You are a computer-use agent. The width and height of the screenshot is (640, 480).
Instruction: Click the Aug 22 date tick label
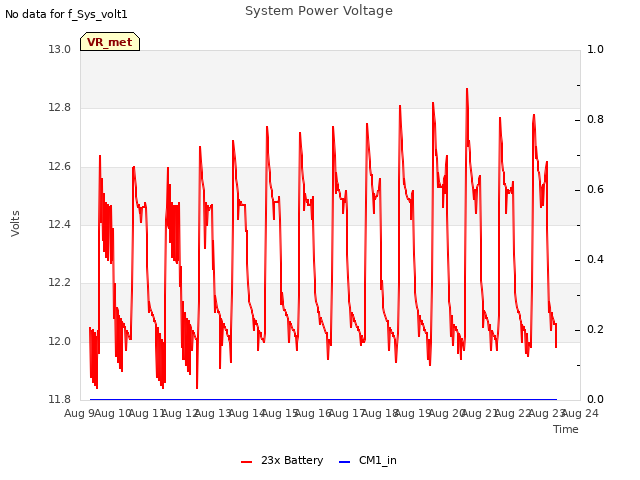tap(513, 414)
